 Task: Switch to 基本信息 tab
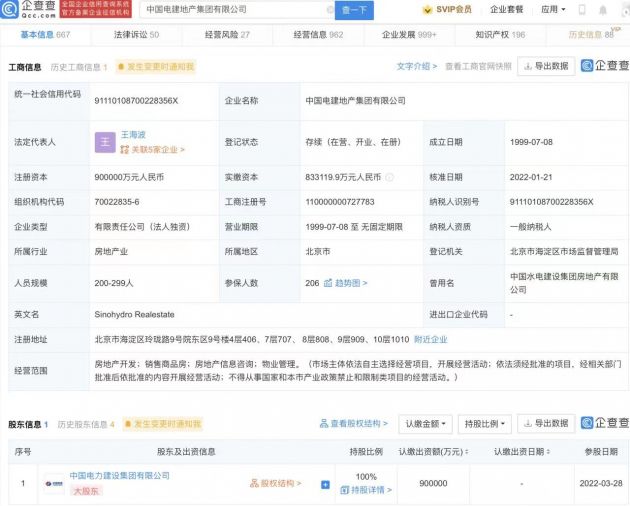click(x=45, y=35)
